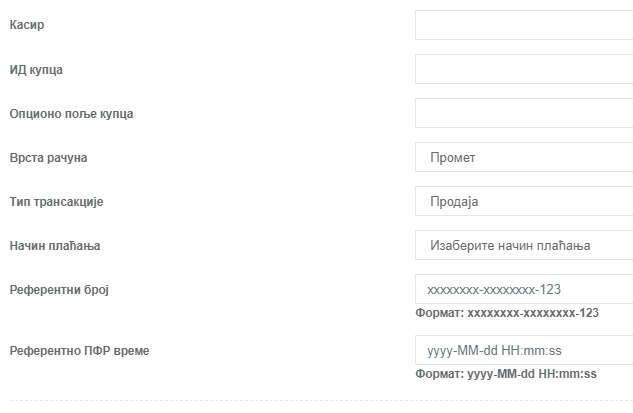Click into the ИД купца text box
This screenshot has height=413, width=633.
524,69
